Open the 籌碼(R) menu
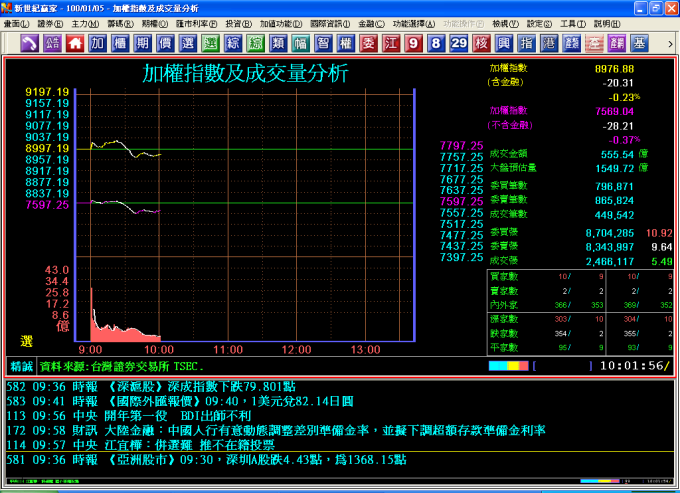 tap(120, 24)
